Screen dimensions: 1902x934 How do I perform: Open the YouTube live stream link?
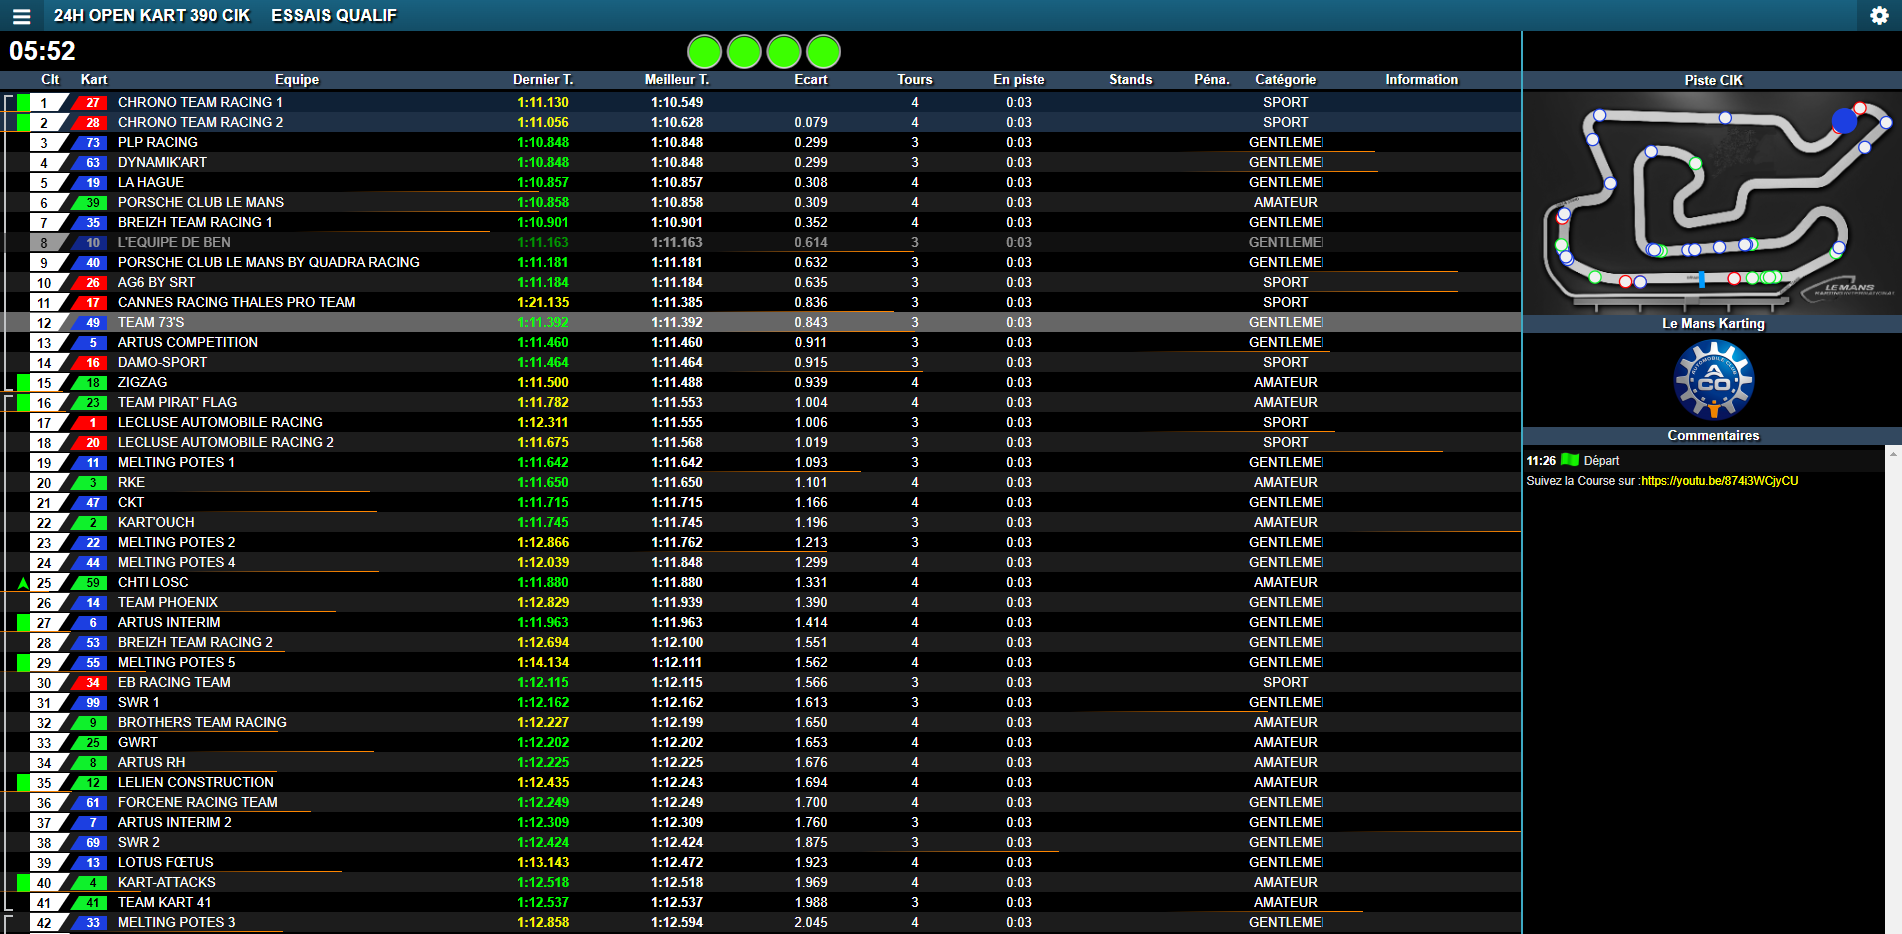[1719, 481]
